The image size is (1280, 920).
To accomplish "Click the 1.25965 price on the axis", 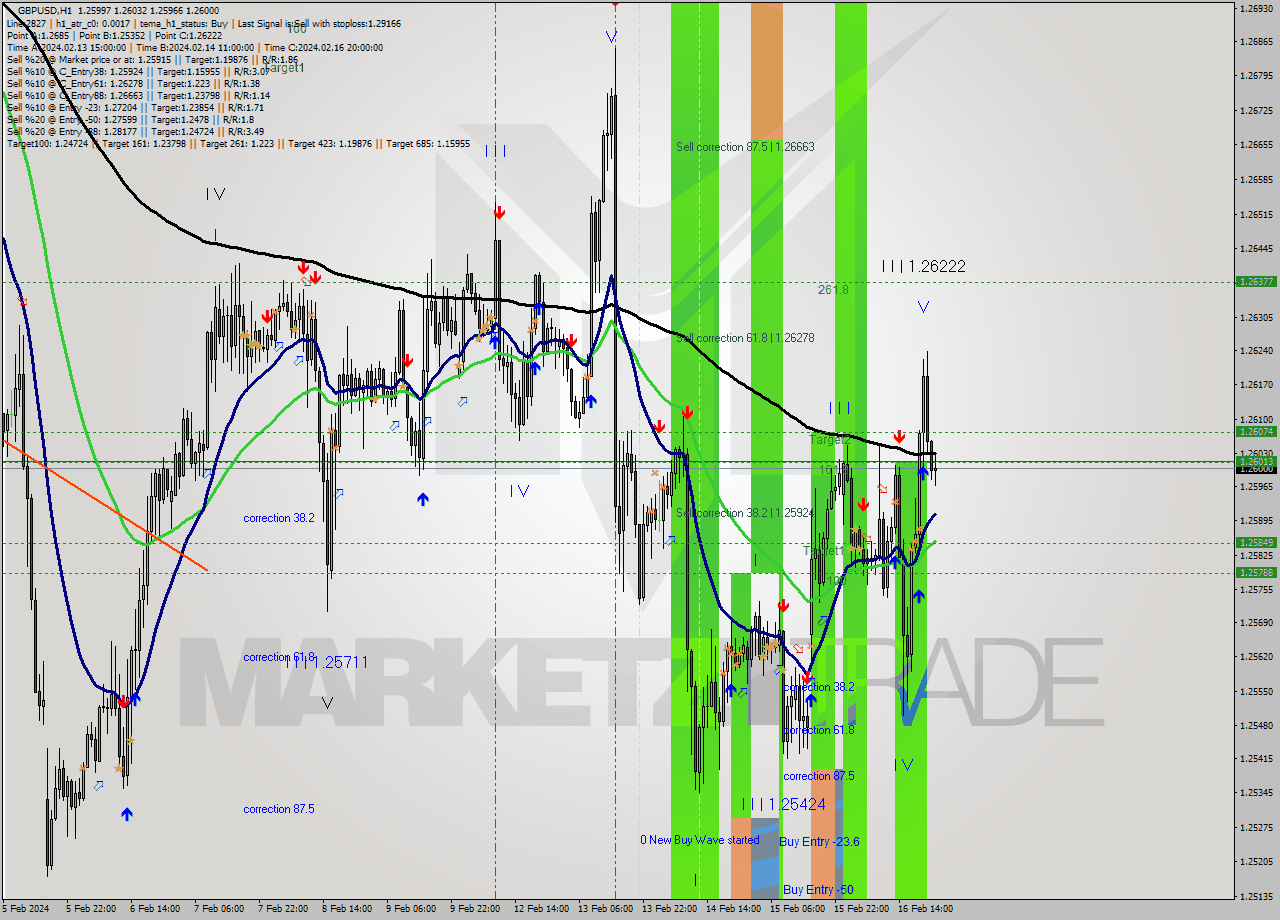I will tap(1257, 487).
